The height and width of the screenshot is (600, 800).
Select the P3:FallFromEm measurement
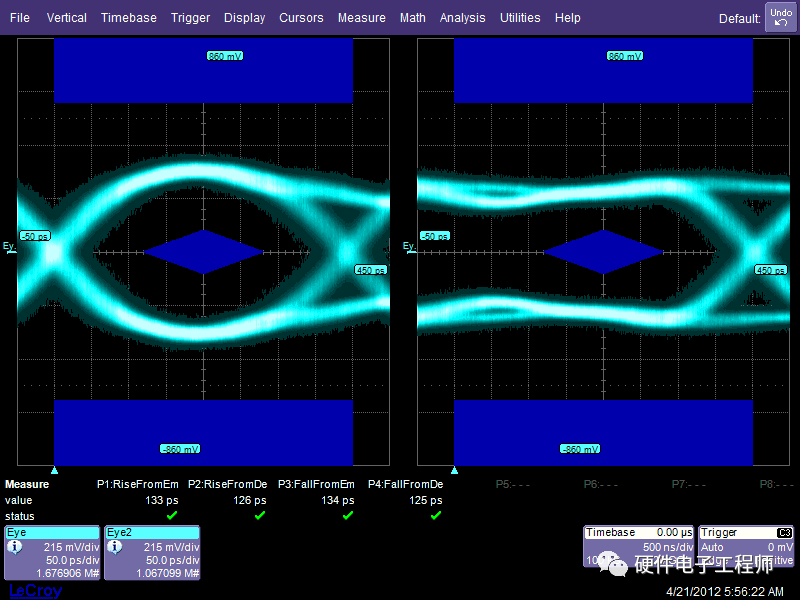(x=316, y=484)
